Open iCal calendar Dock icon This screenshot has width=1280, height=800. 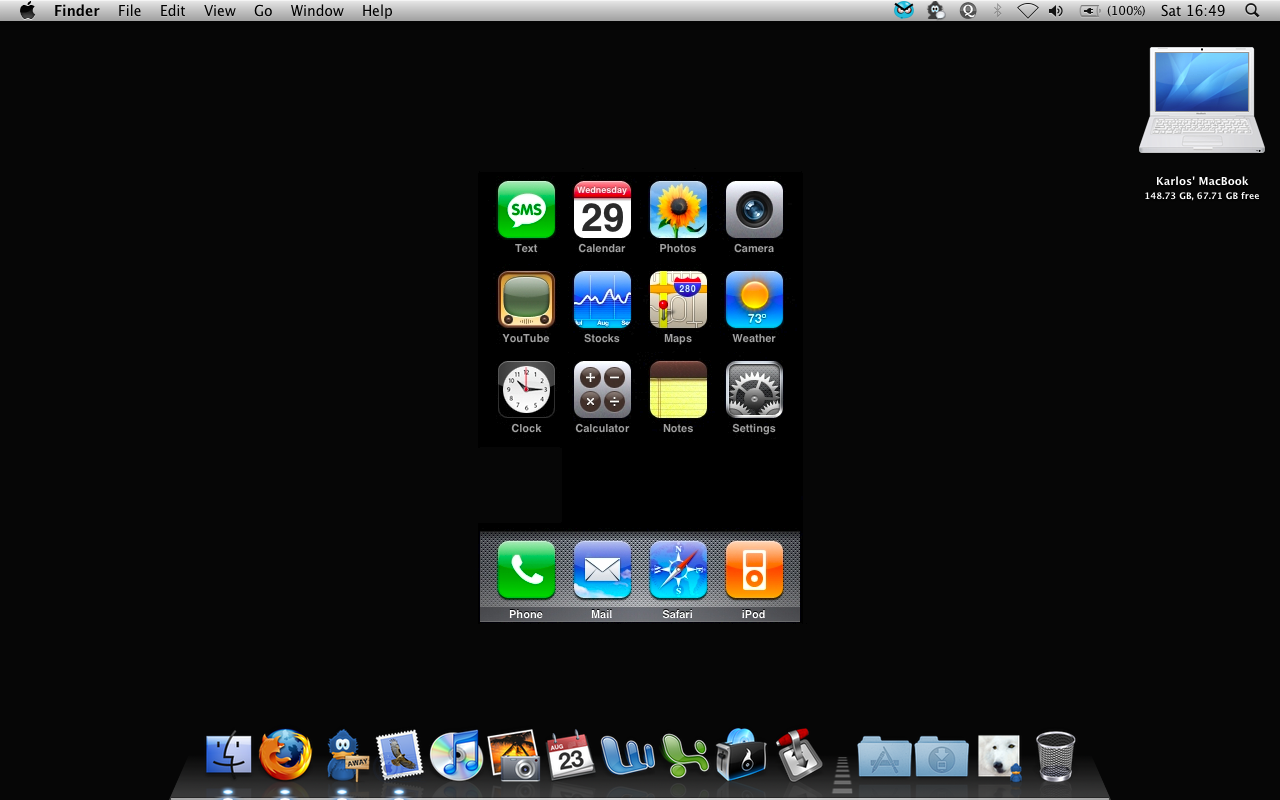(571, 756)
